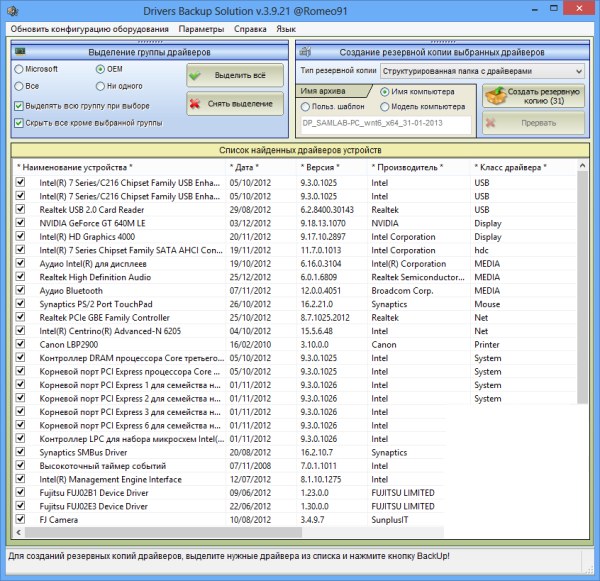Screen dimensions: 600x581
Task: Toggle 'Выделять всю группу при выборе' checkbox
Action: point(20,105)
